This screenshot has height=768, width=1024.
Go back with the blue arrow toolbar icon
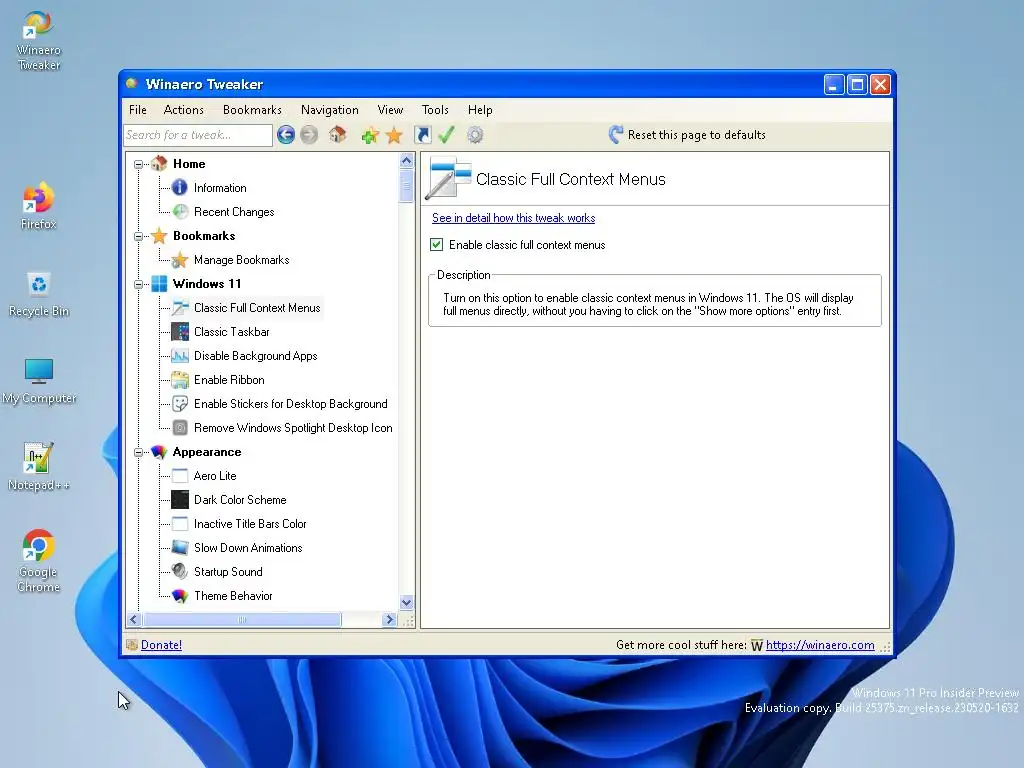(285, 135)
